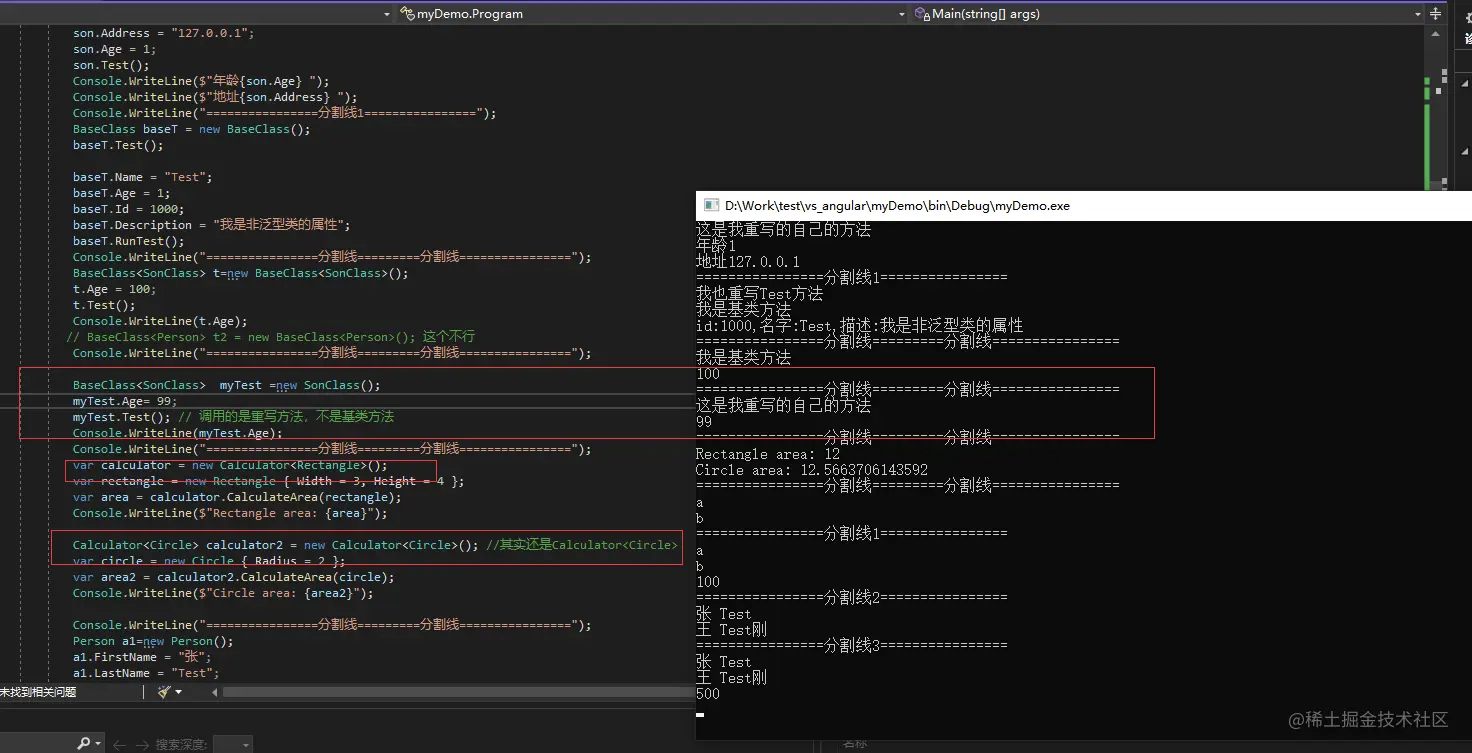Click console output line 500
This screenshot has width=1472, height=753.
tap(708, 694)
